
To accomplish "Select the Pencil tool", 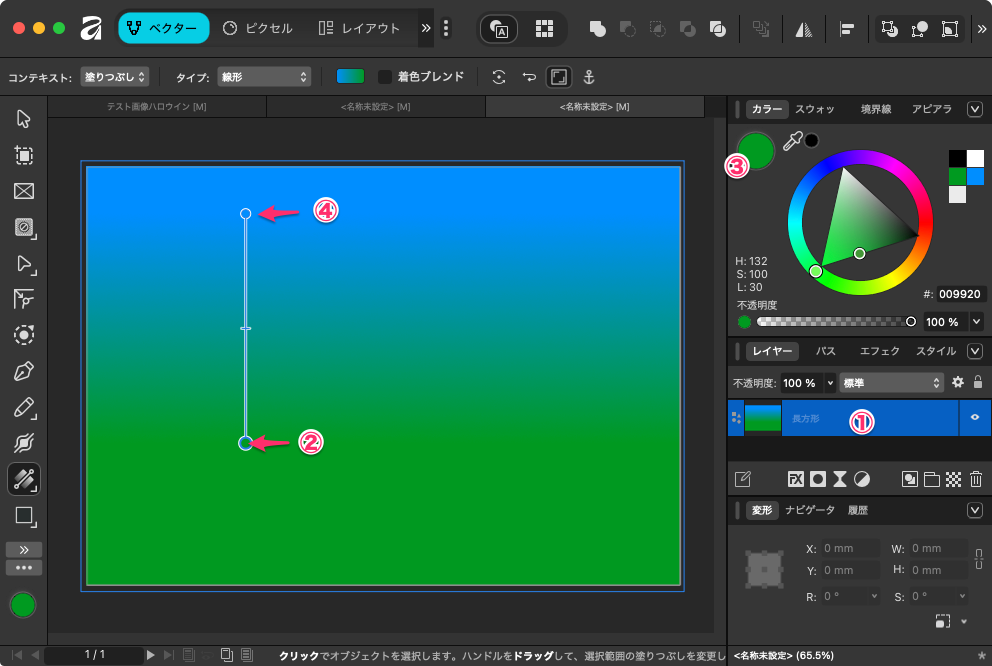I will pos(24,408).
